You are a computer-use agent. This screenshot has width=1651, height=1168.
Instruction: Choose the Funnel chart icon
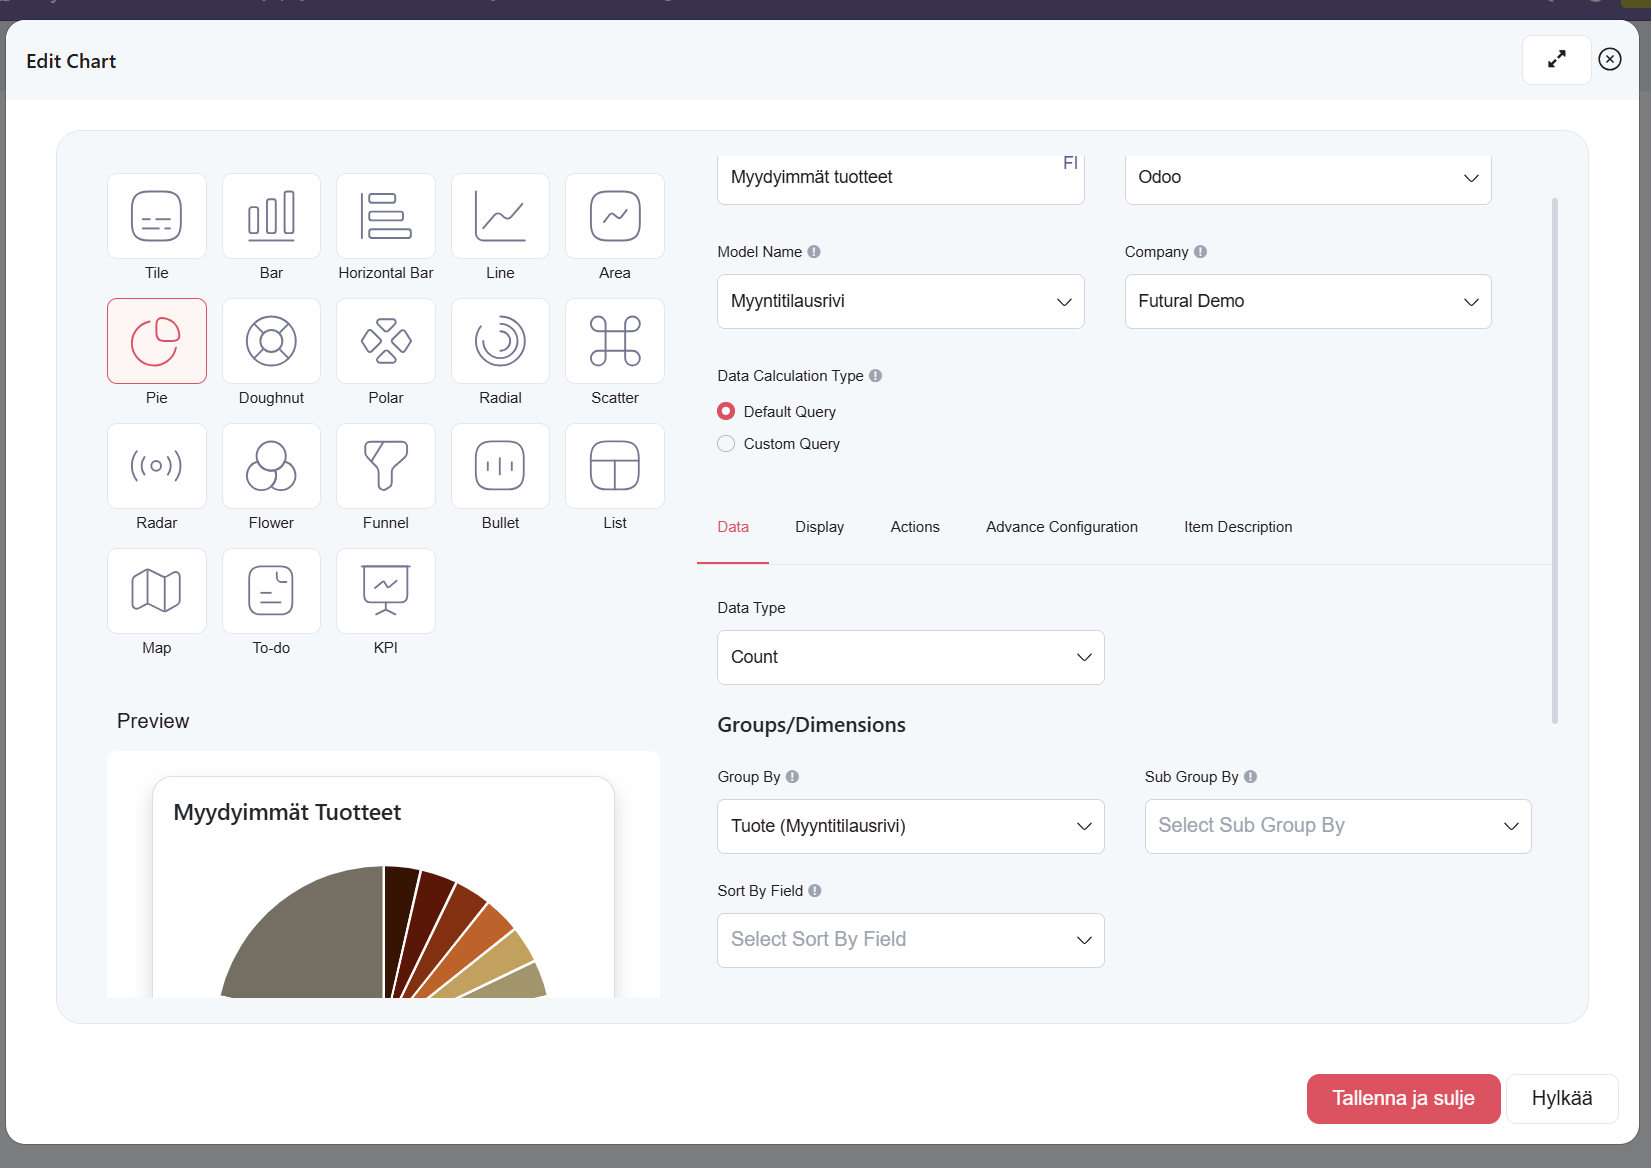pos(385,466)
